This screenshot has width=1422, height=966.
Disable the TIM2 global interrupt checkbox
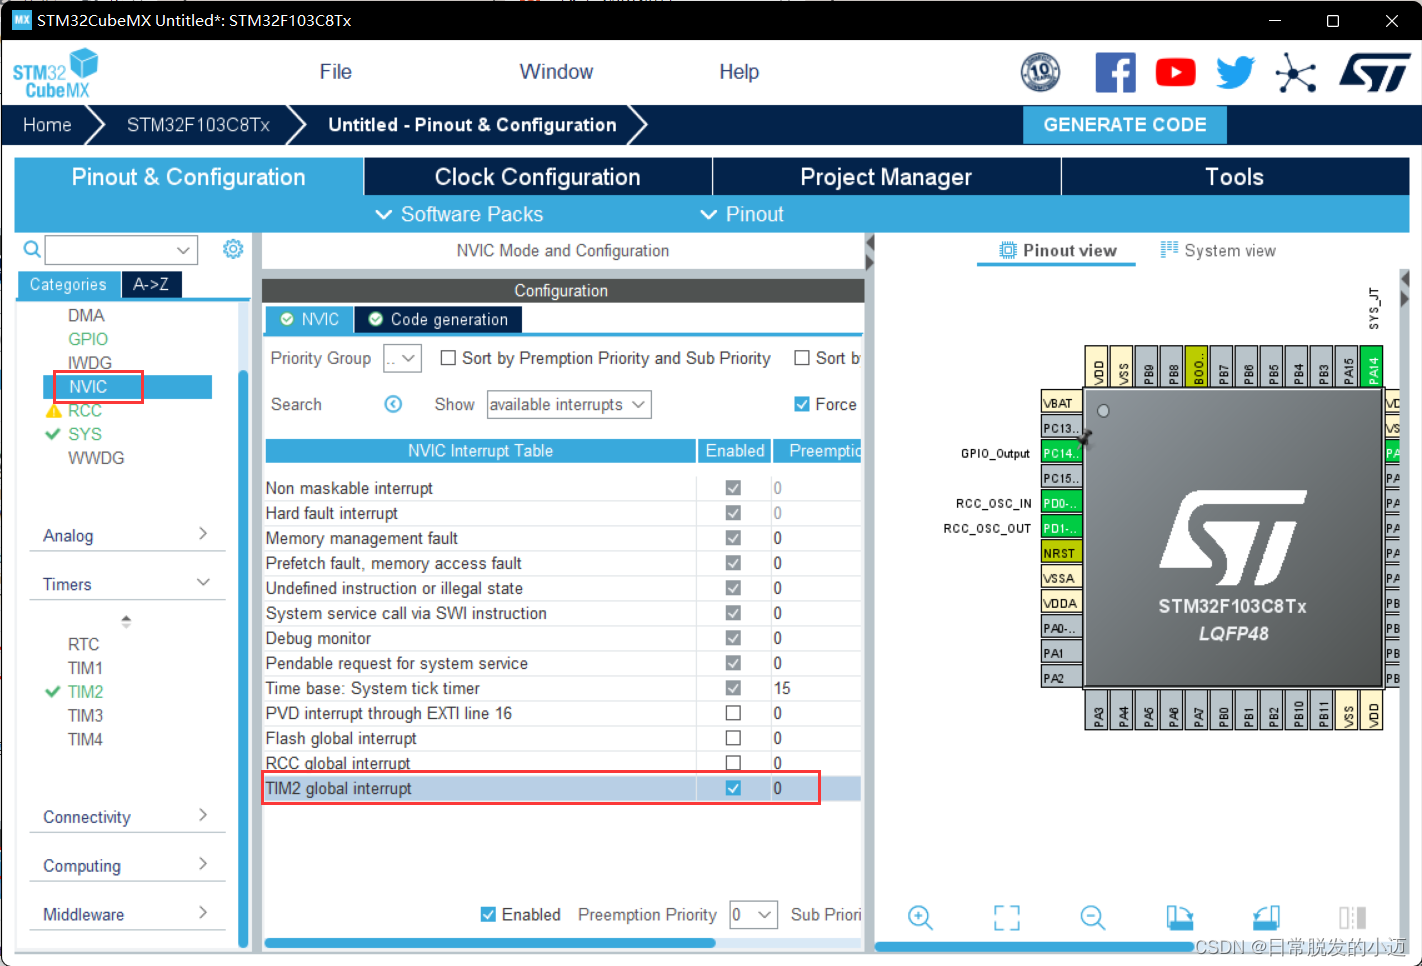coord(733,788)
